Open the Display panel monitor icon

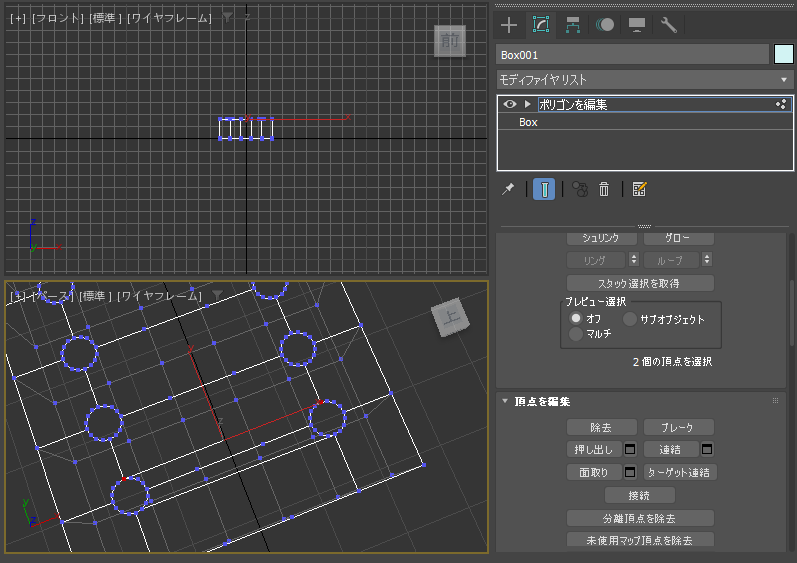pos(637,24)
